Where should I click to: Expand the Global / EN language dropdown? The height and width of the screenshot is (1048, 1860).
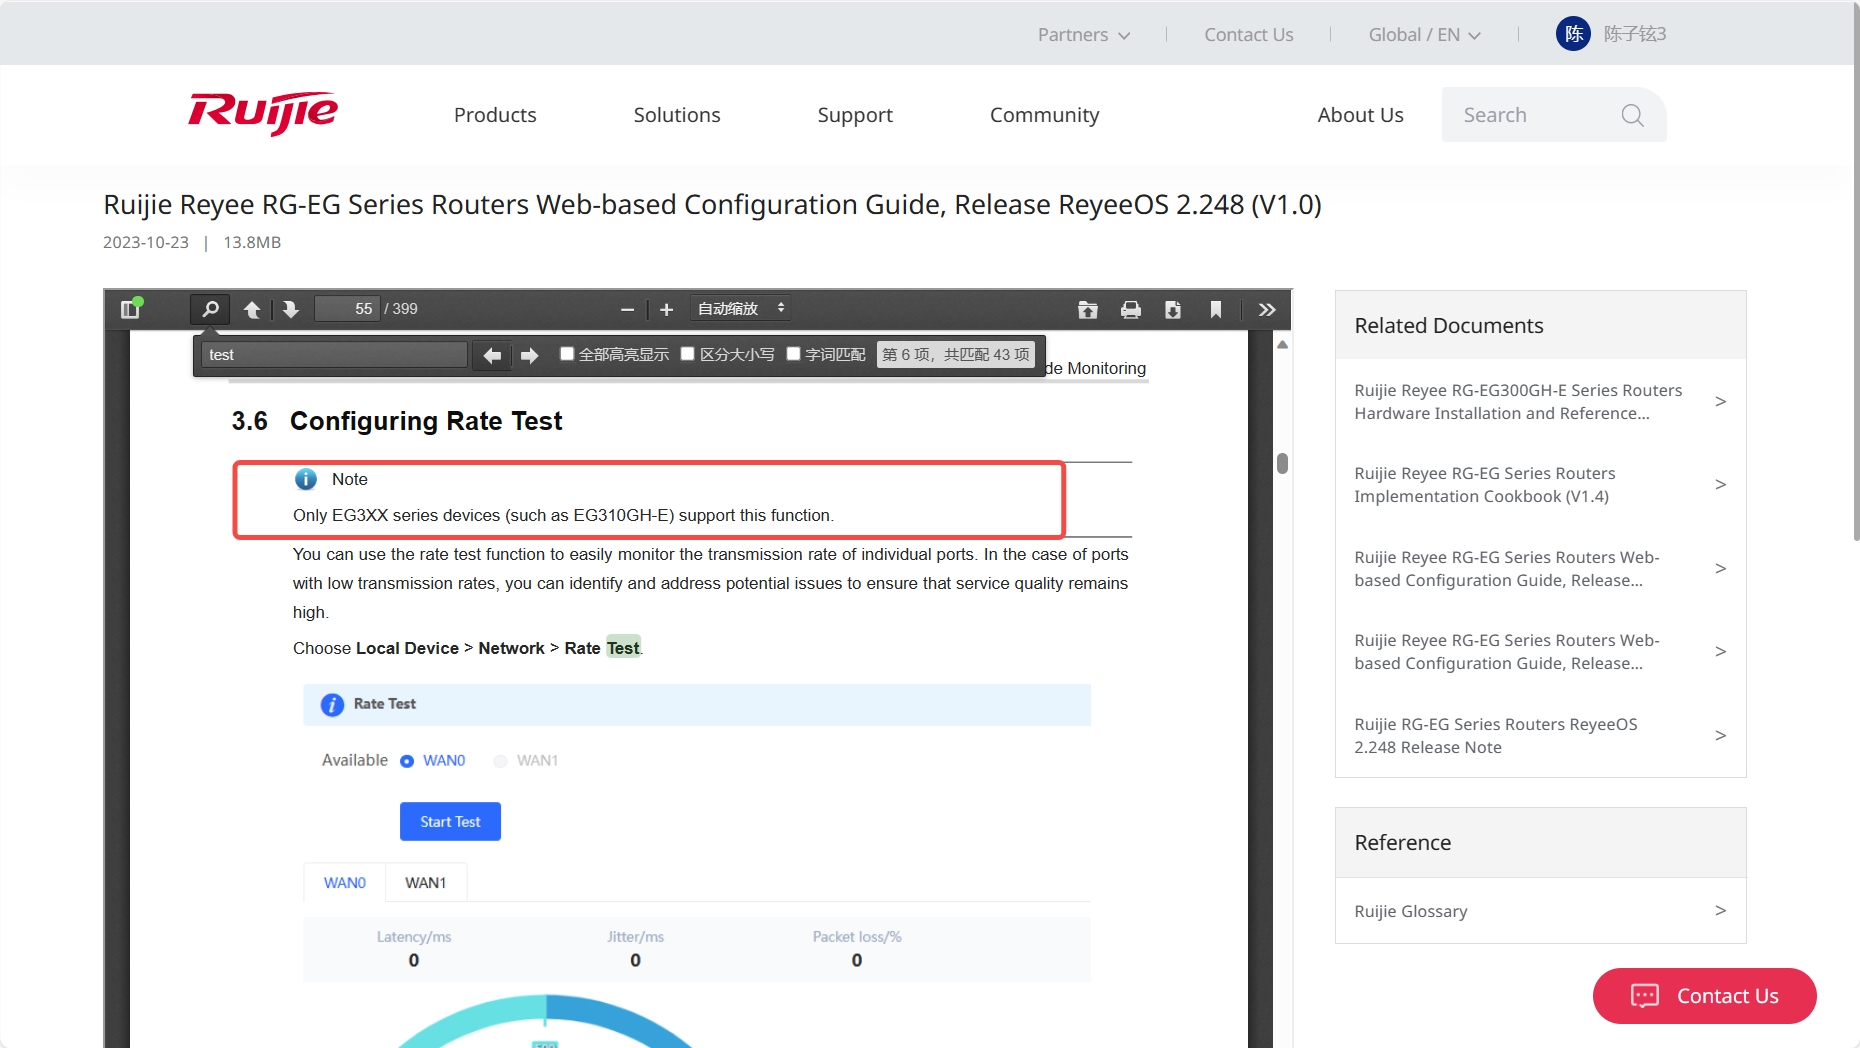(1424, 34)
